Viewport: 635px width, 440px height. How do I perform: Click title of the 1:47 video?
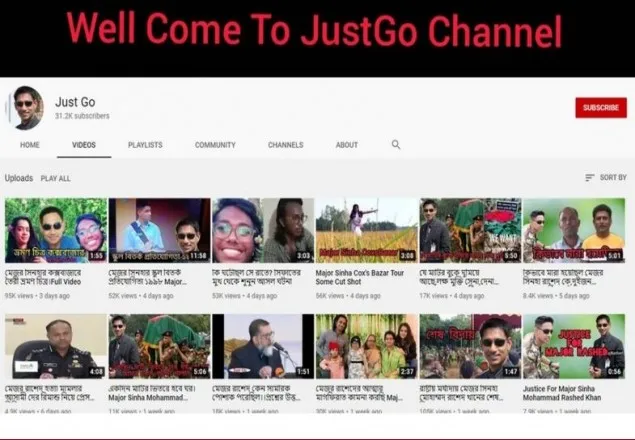(461, 393)
